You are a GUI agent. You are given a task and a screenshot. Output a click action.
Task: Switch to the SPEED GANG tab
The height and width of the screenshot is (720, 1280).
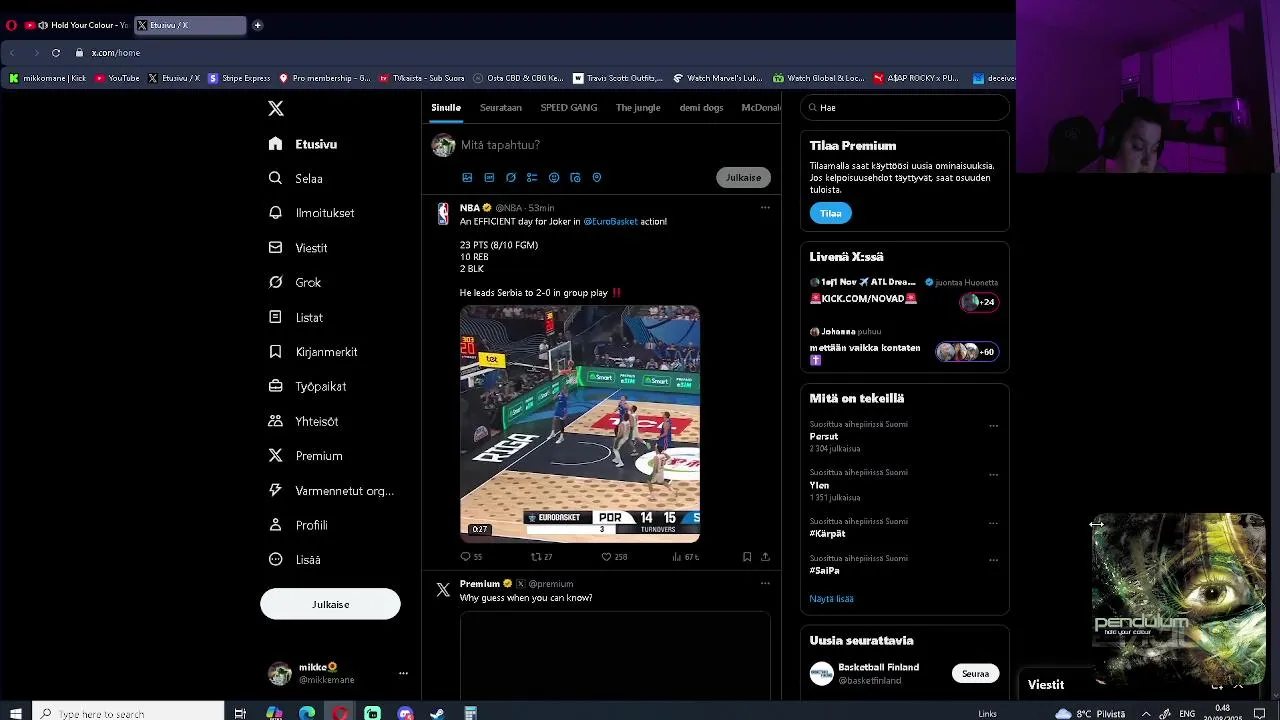point(569,107)
